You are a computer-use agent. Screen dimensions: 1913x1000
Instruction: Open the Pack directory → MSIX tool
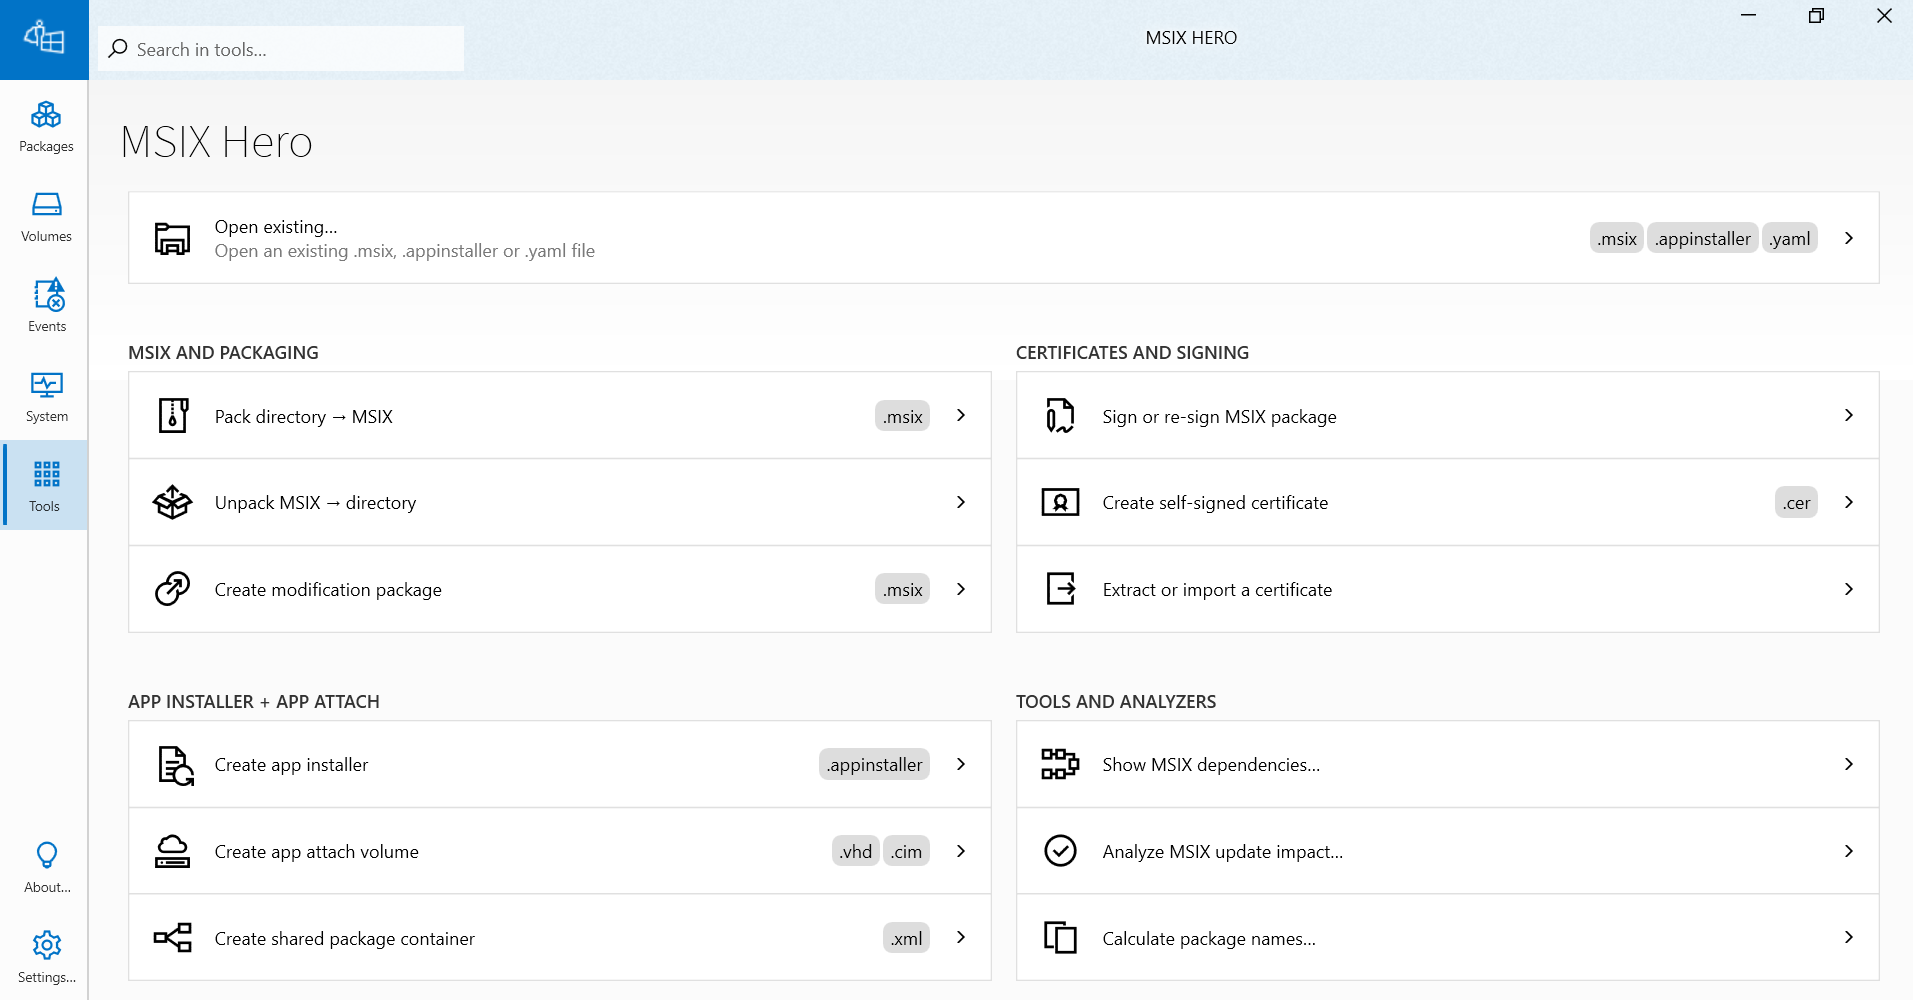[560, 415]
